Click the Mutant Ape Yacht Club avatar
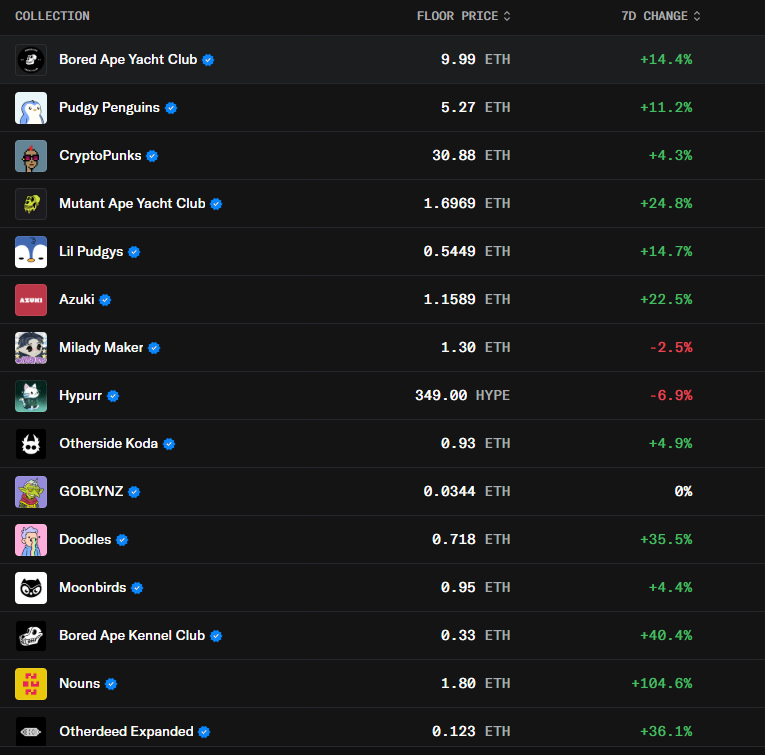 tap(31, 204)
